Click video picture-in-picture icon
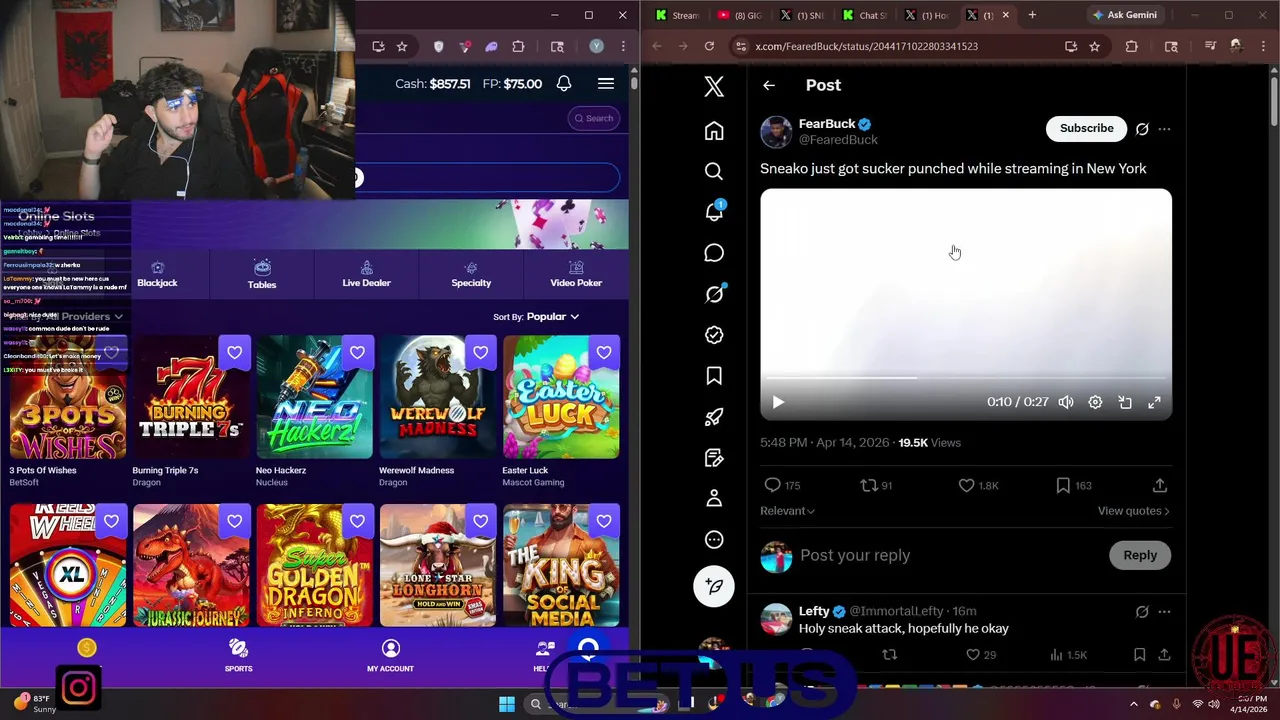 pos(1125,402)
